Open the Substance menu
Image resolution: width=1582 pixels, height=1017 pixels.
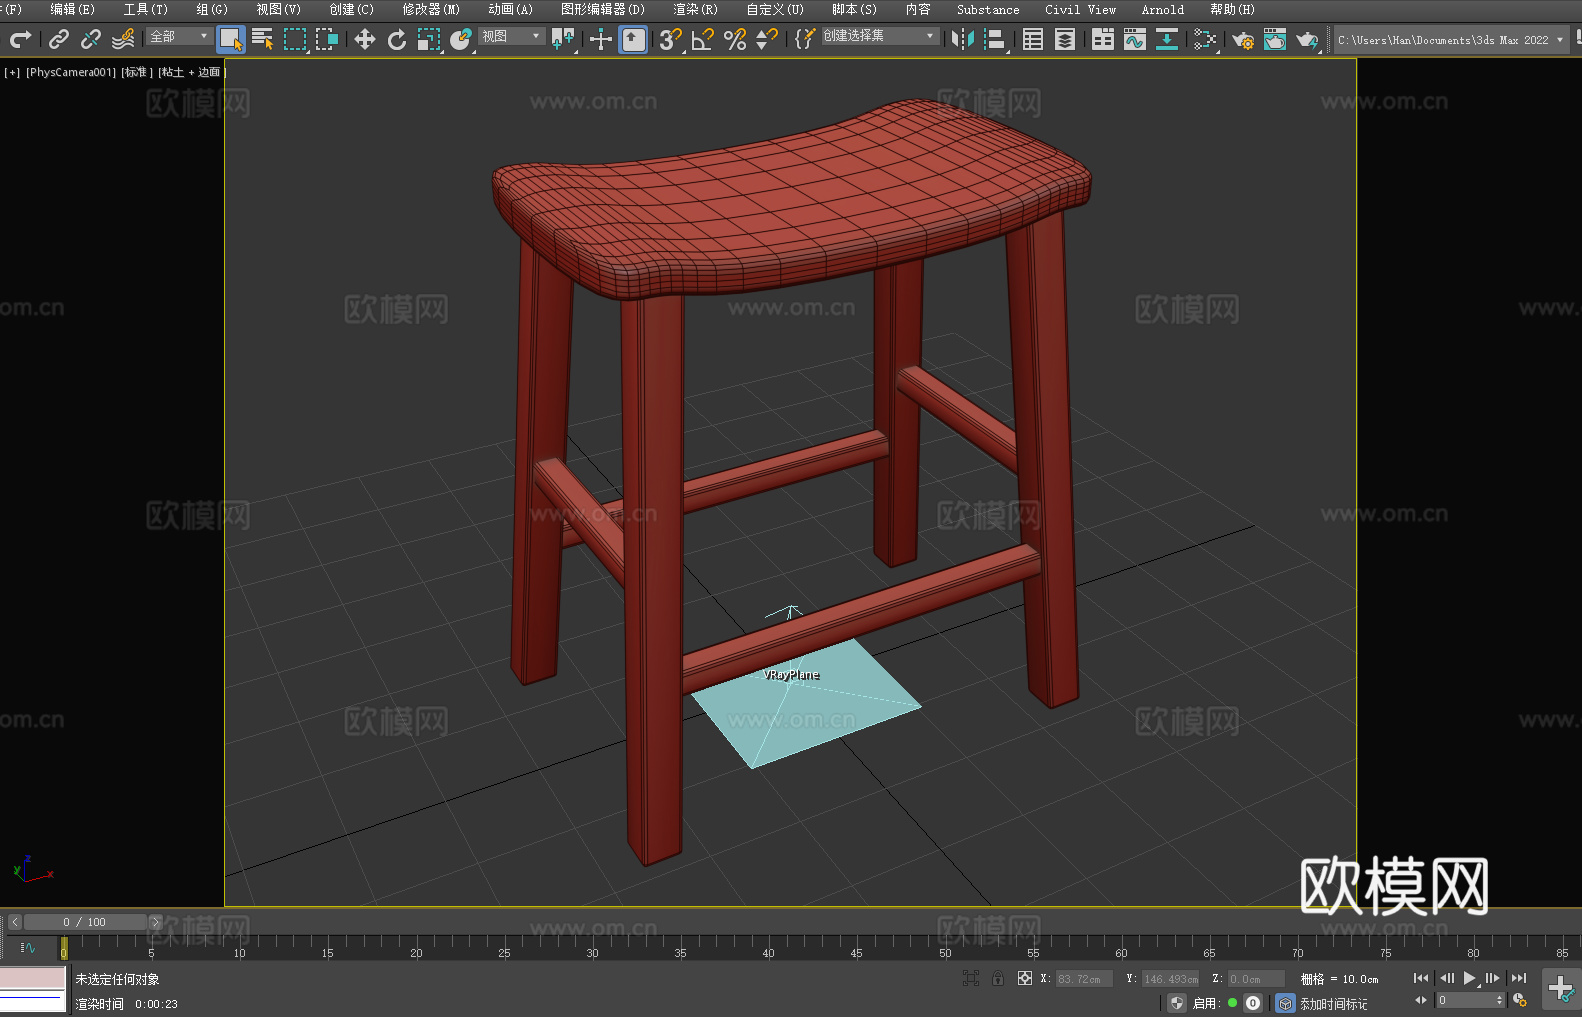[x=988, y=9]
